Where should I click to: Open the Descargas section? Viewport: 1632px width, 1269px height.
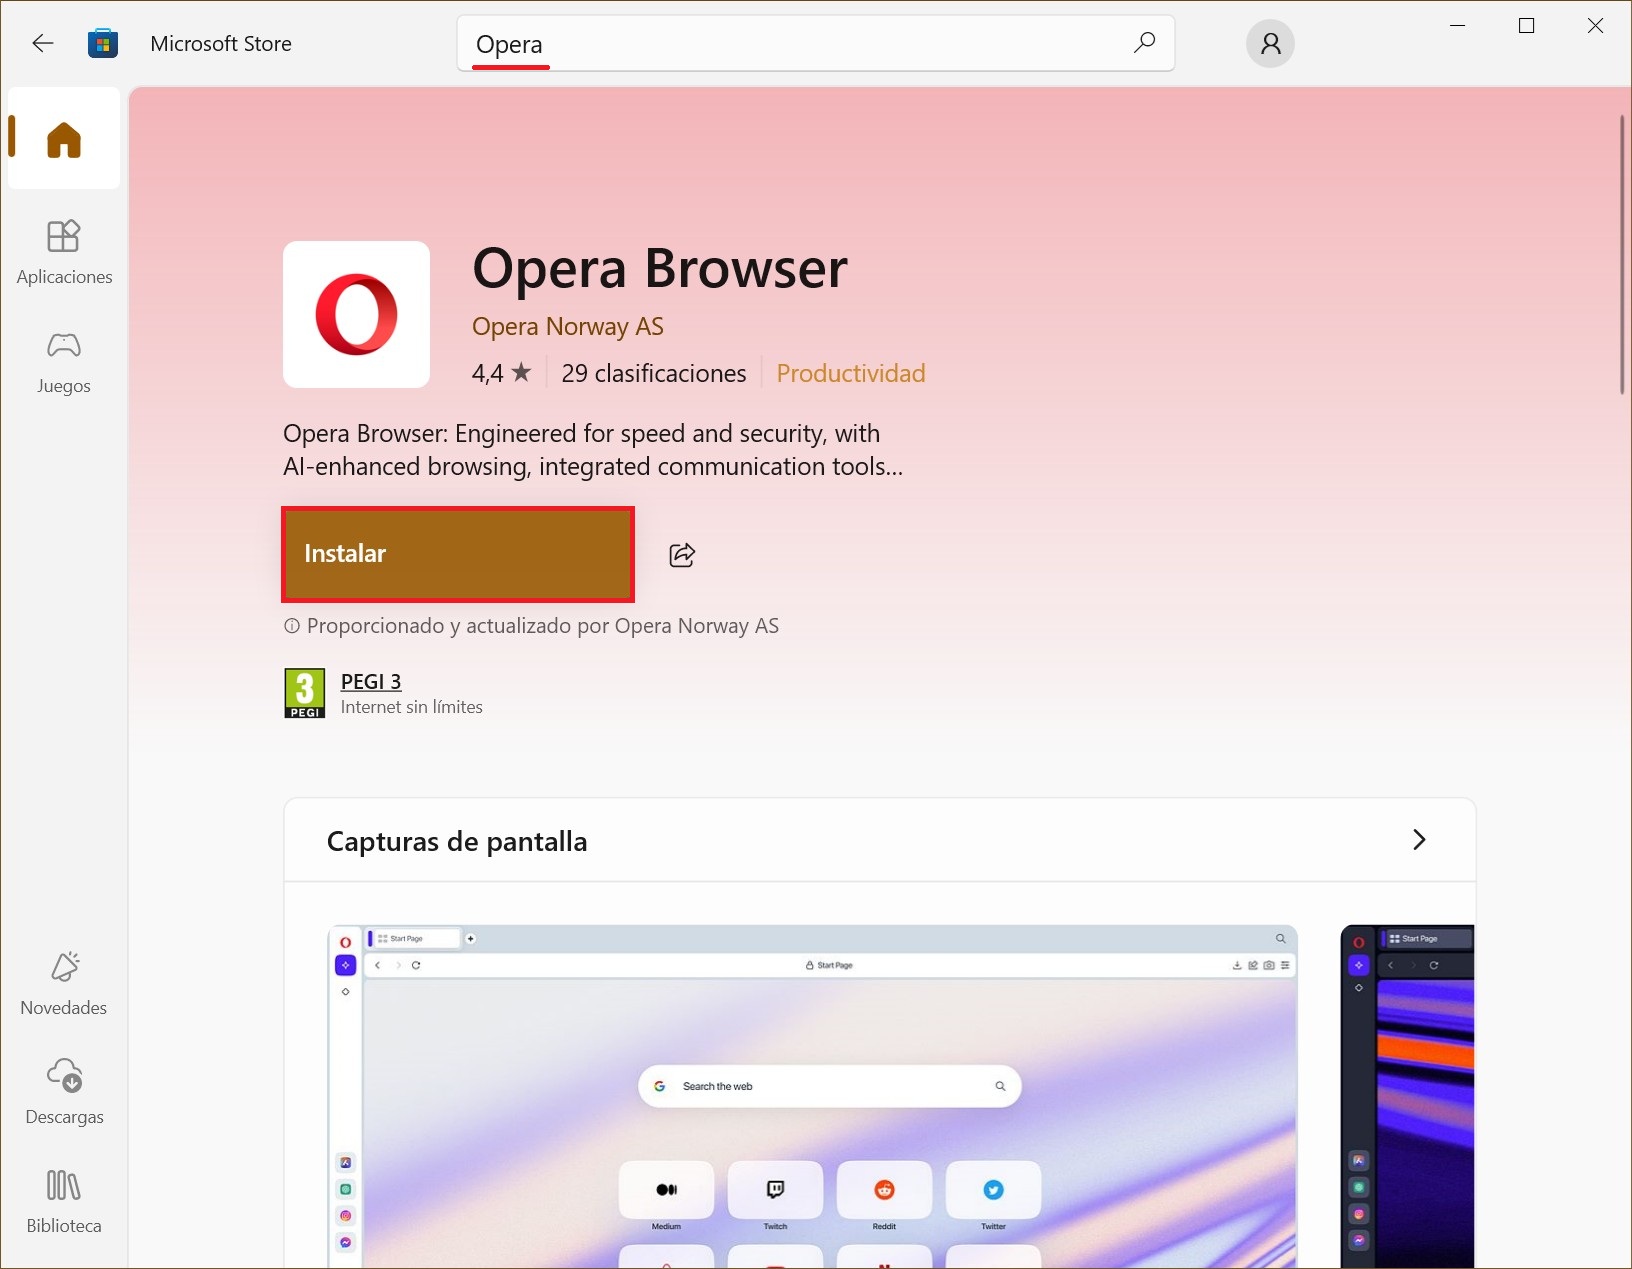(64, 1092)
